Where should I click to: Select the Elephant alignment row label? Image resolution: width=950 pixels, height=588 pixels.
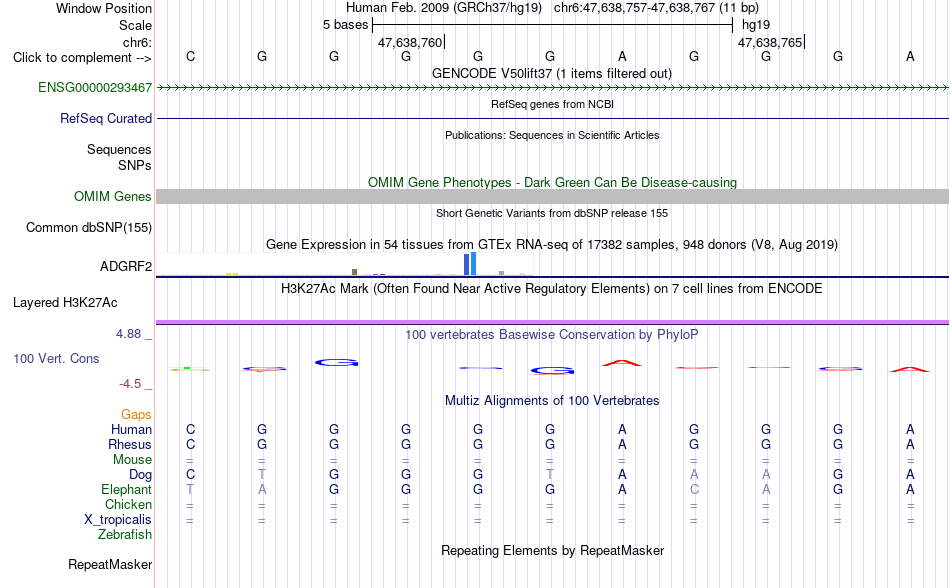point(126,490)
